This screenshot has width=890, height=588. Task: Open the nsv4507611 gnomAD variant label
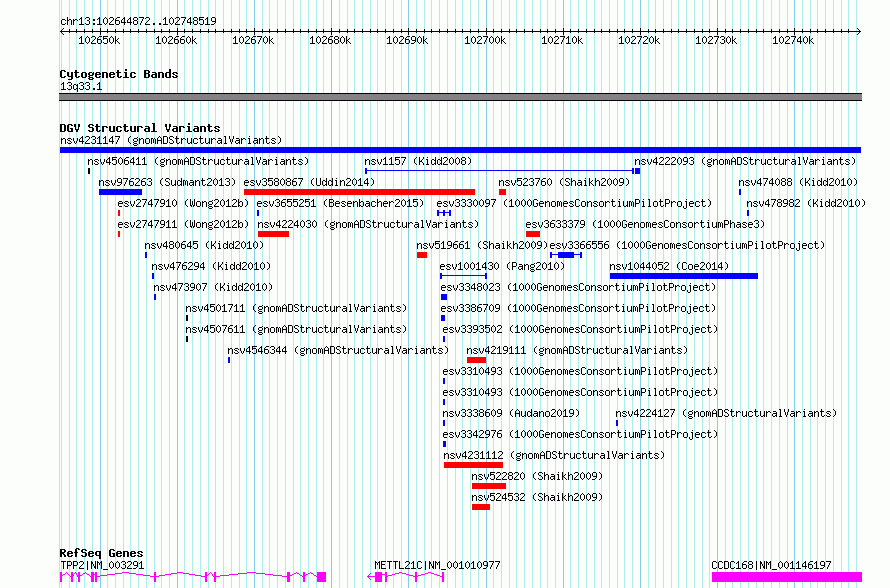point(296,329)
